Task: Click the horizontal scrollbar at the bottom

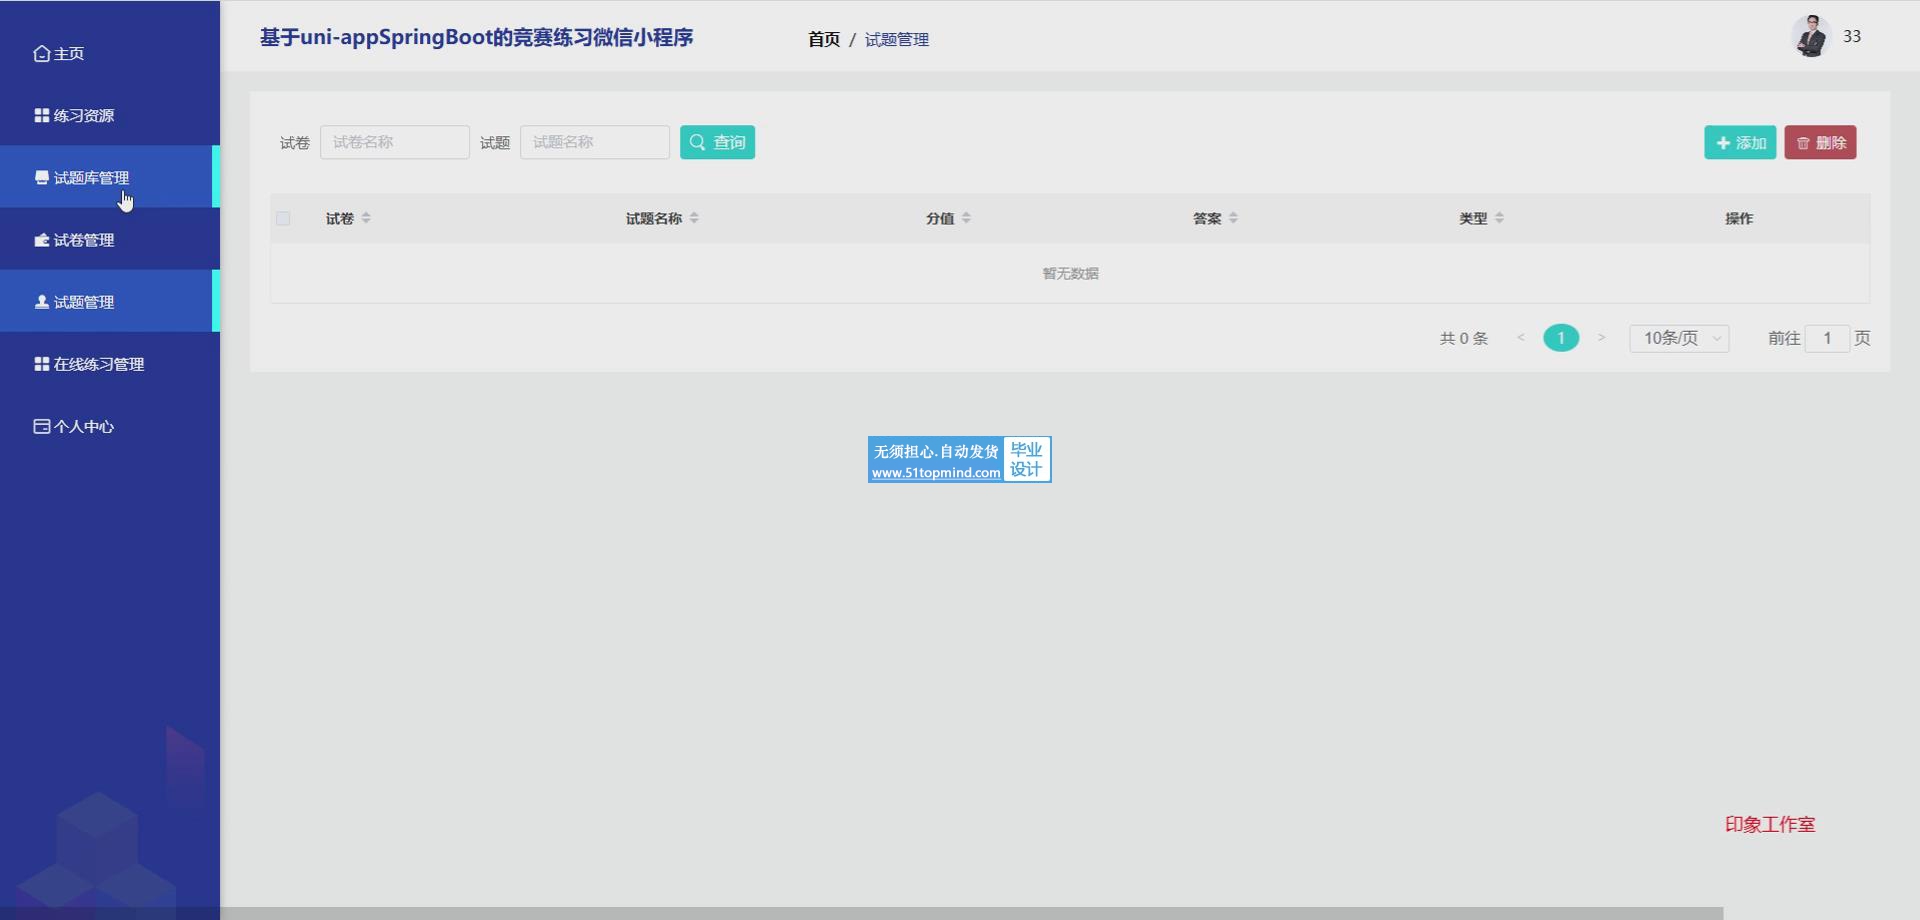Action: tap(970, 912)
